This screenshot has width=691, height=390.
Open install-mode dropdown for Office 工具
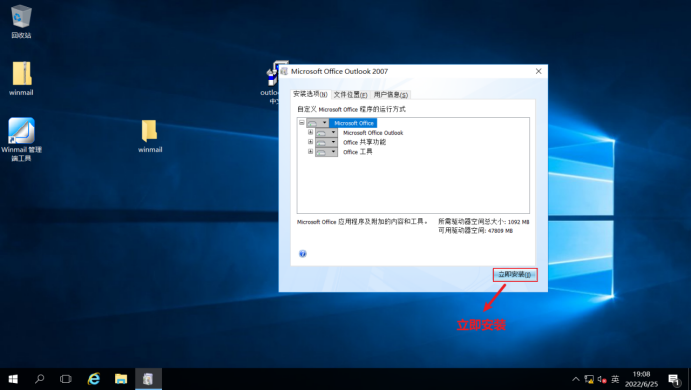(327, 152)
